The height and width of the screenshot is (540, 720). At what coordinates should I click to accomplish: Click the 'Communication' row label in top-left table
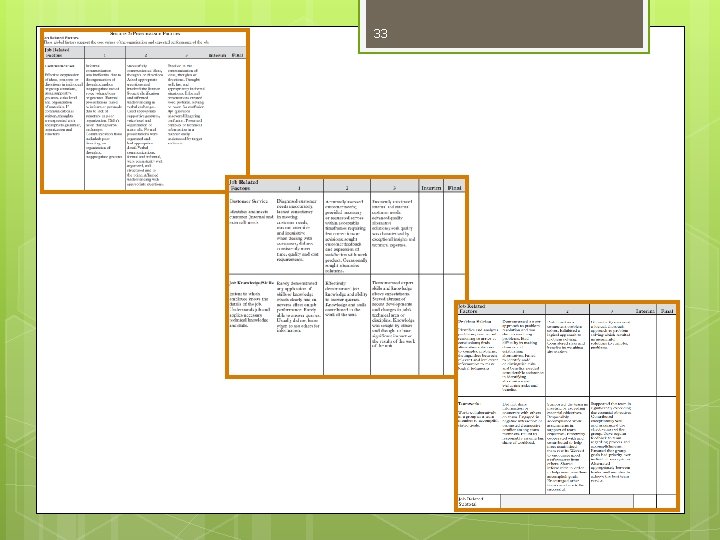click(x=59, y=66)
